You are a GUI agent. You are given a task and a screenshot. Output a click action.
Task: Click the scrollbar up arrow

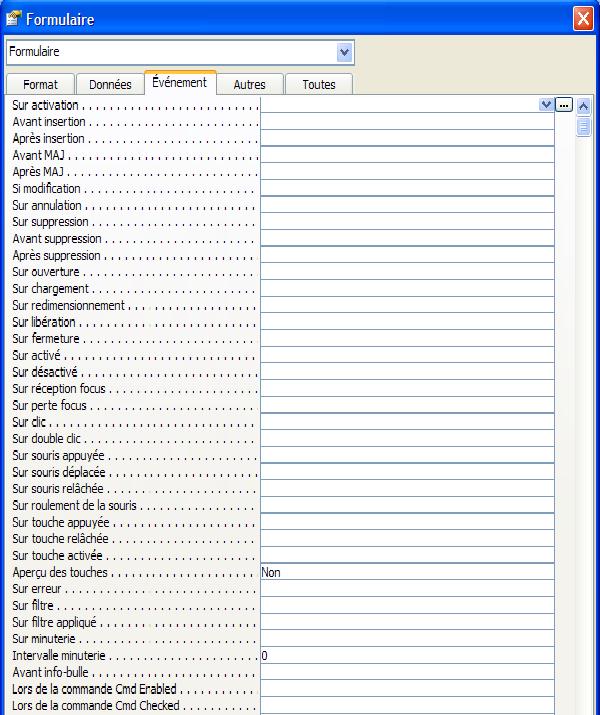[x=583, y=107]
